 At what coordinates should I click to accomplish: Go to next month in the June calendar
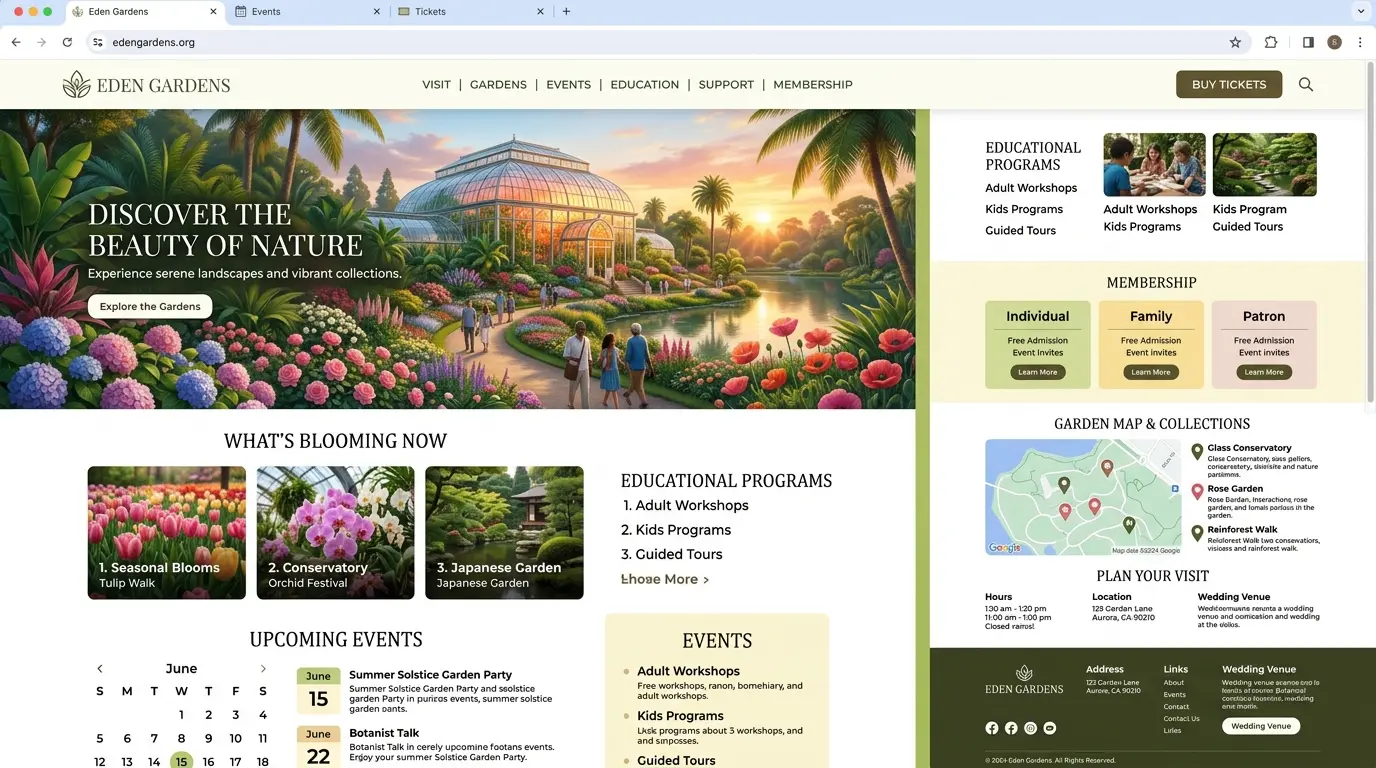click(263, 669)
